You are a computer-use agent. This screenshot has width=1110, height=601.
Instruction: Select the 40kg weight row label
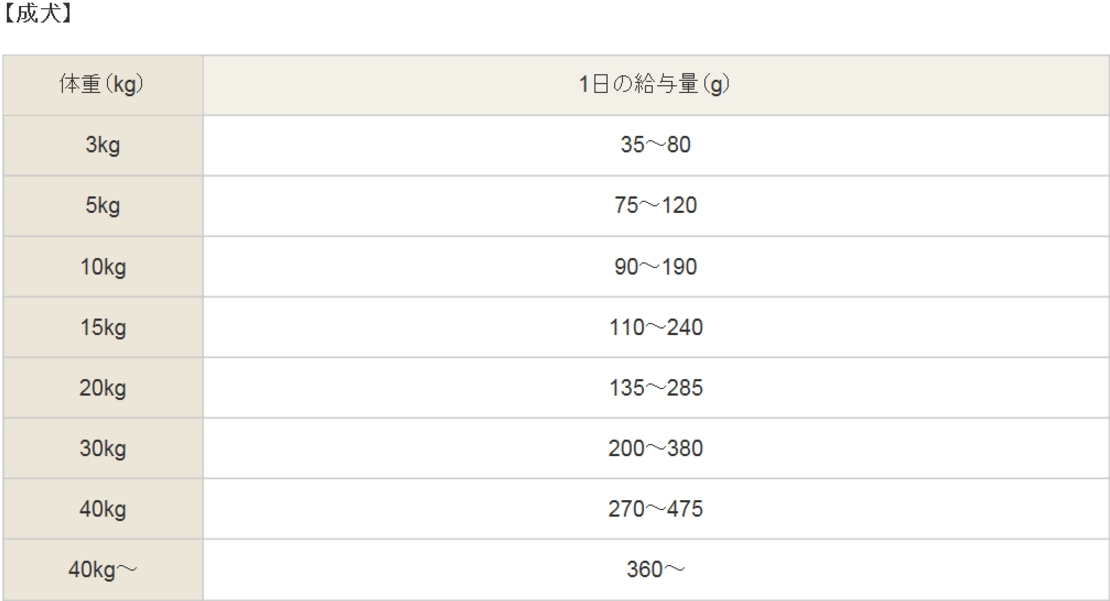[102, 509]
